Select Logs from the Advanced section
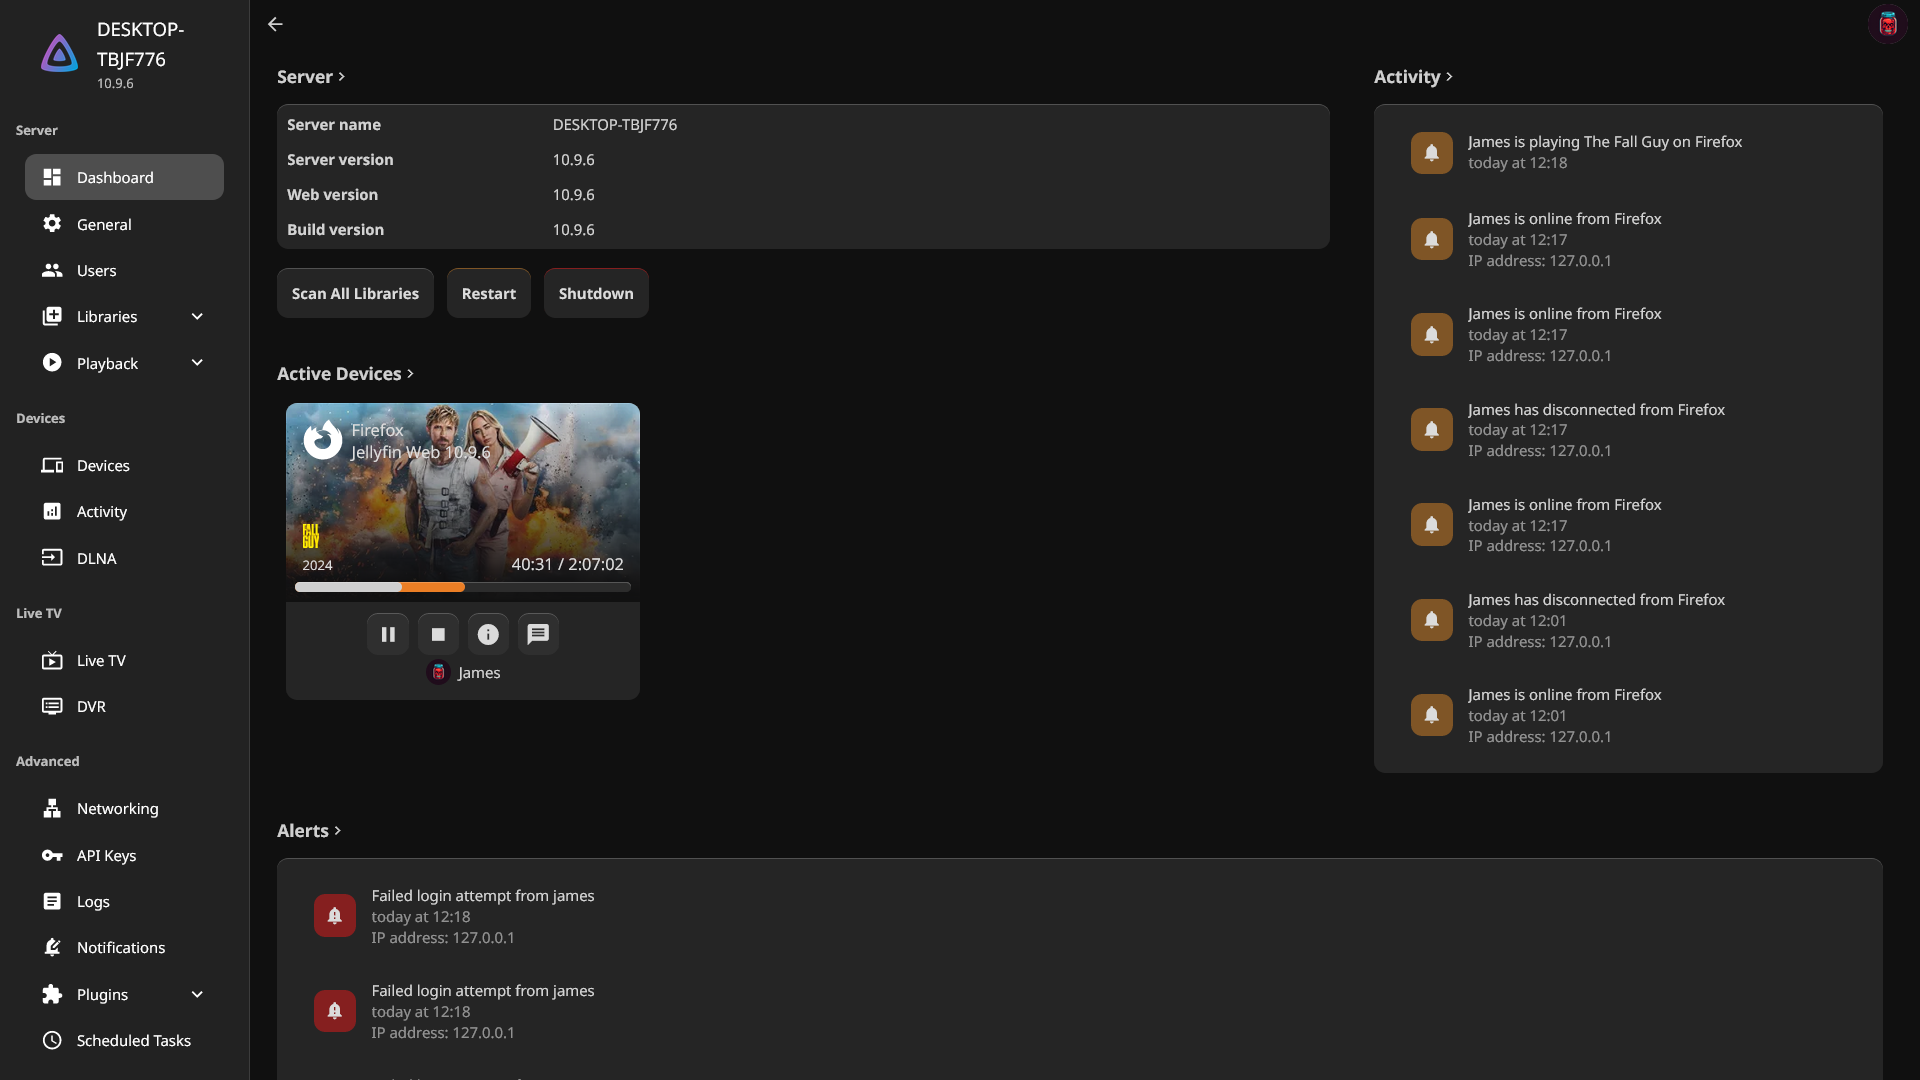 tap(92, 902)
